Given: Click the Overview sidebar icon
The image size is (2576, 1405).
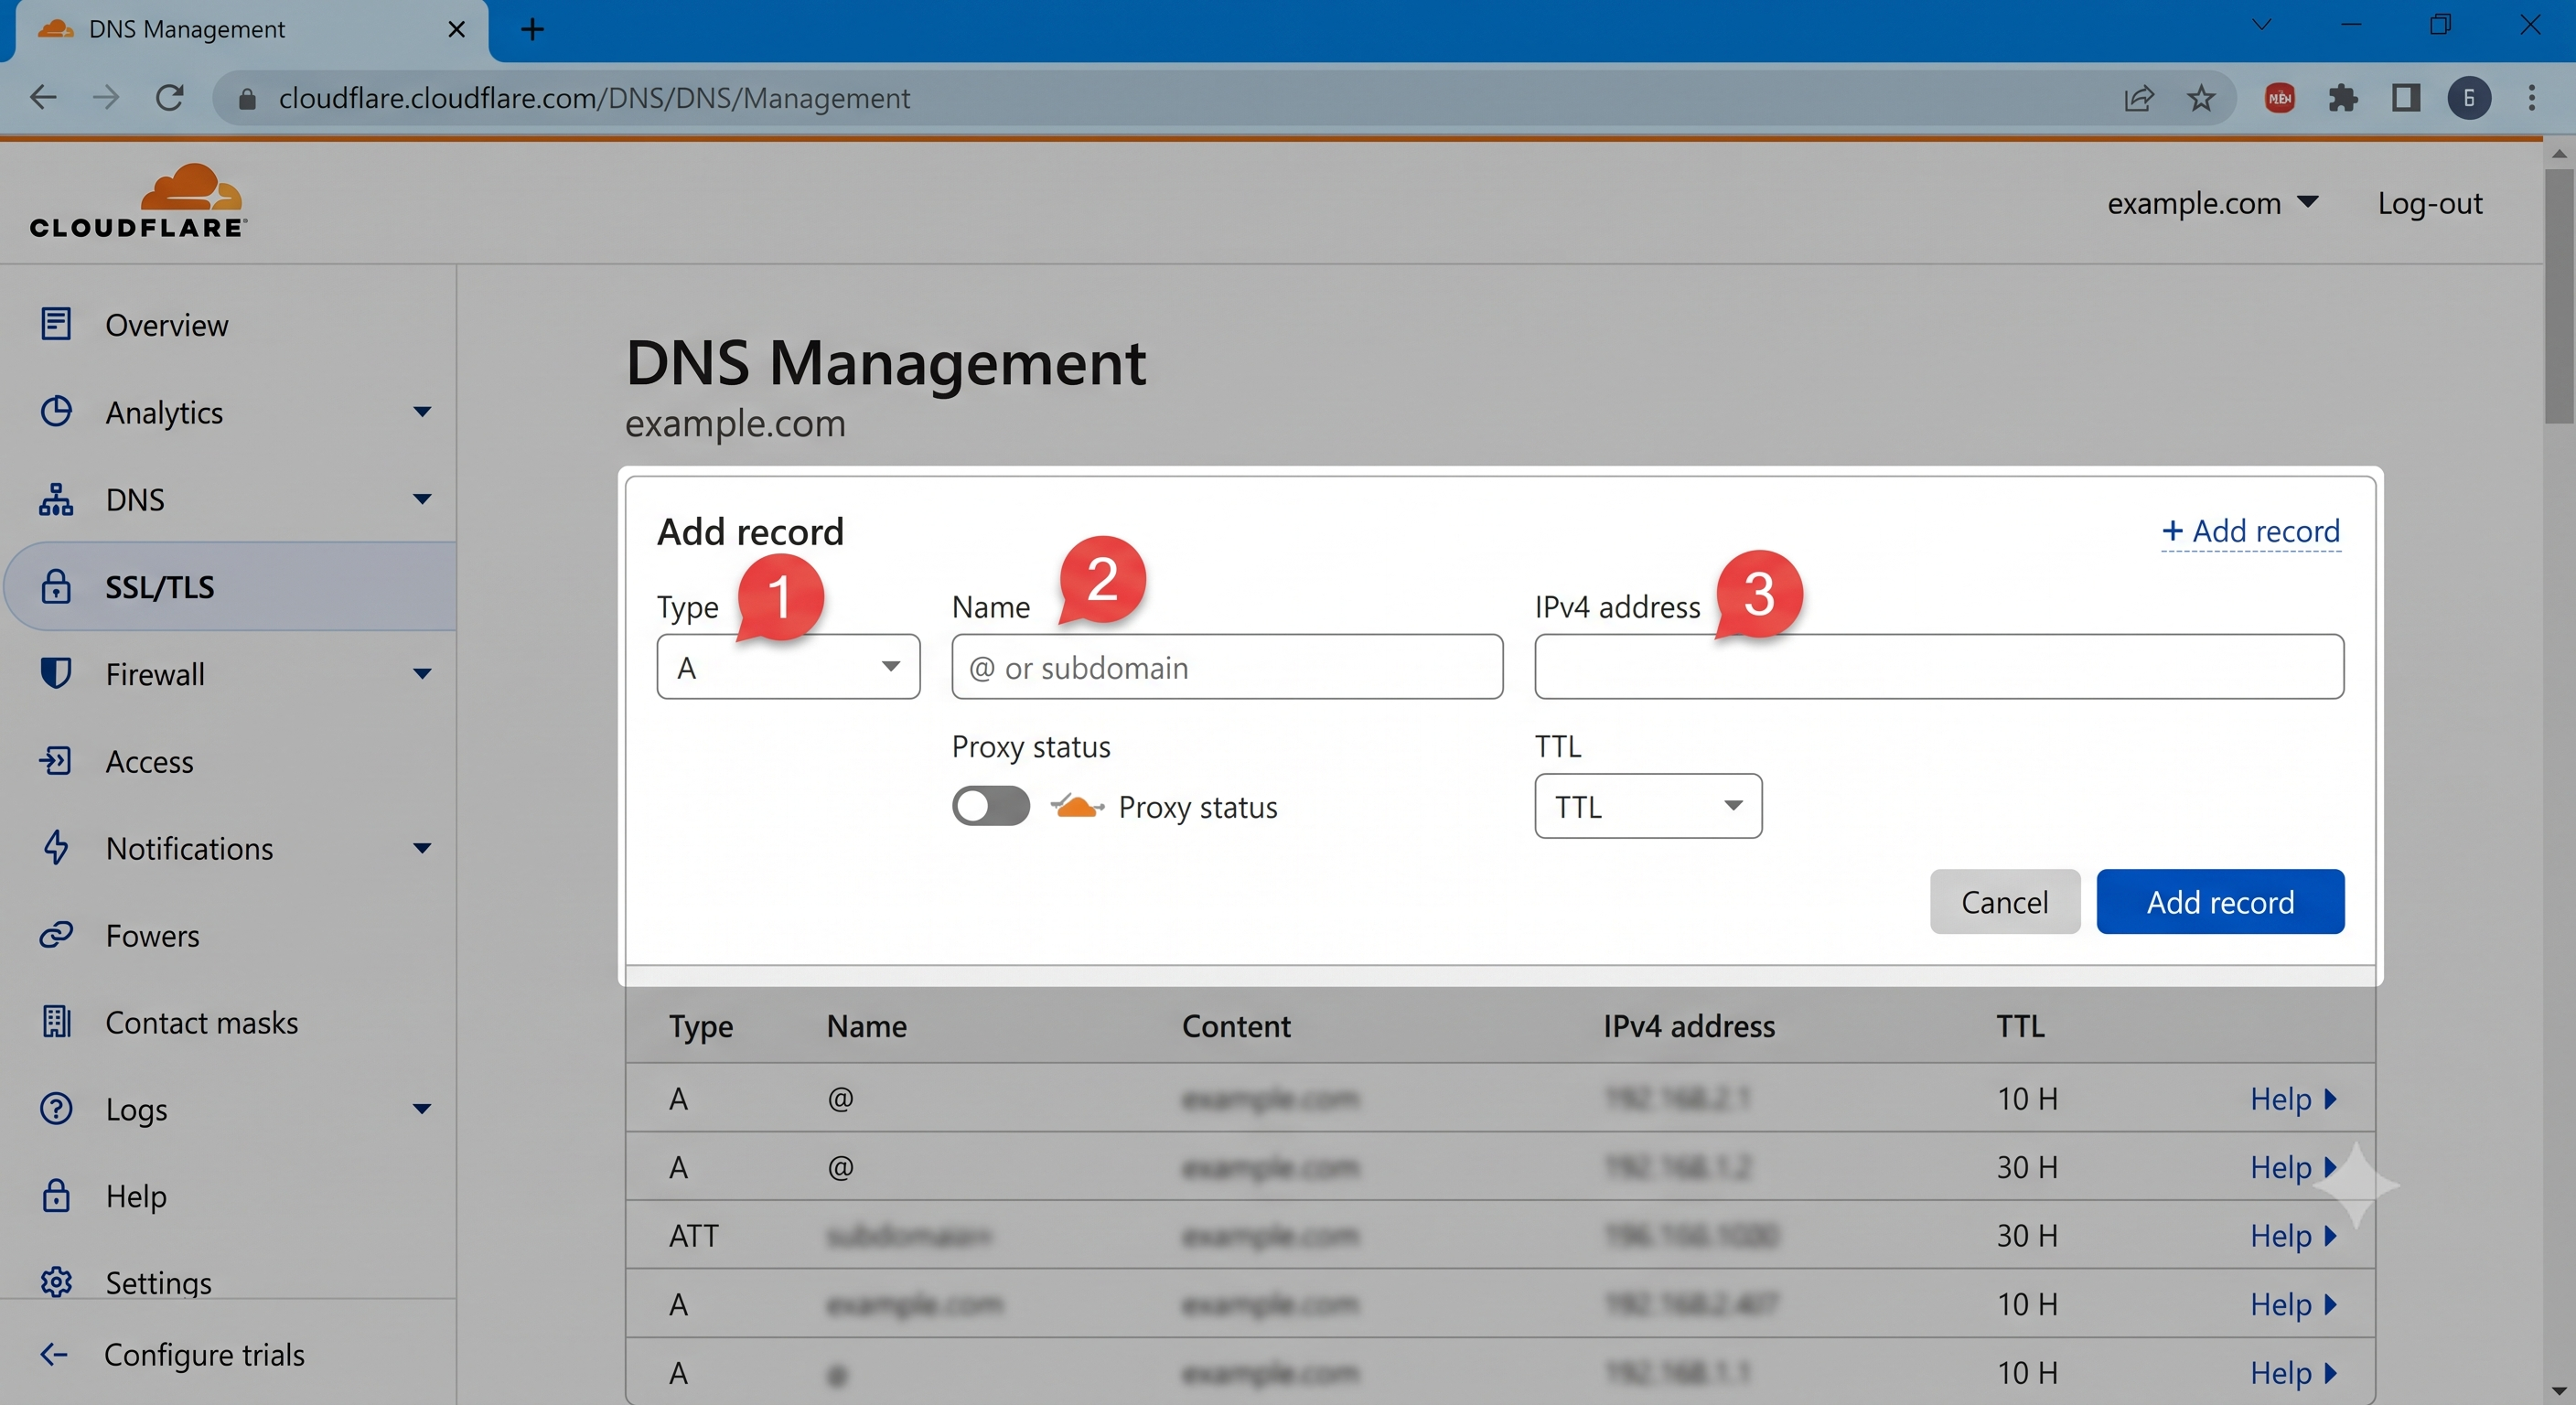Looking at the screenshot, I should point(56,324).
